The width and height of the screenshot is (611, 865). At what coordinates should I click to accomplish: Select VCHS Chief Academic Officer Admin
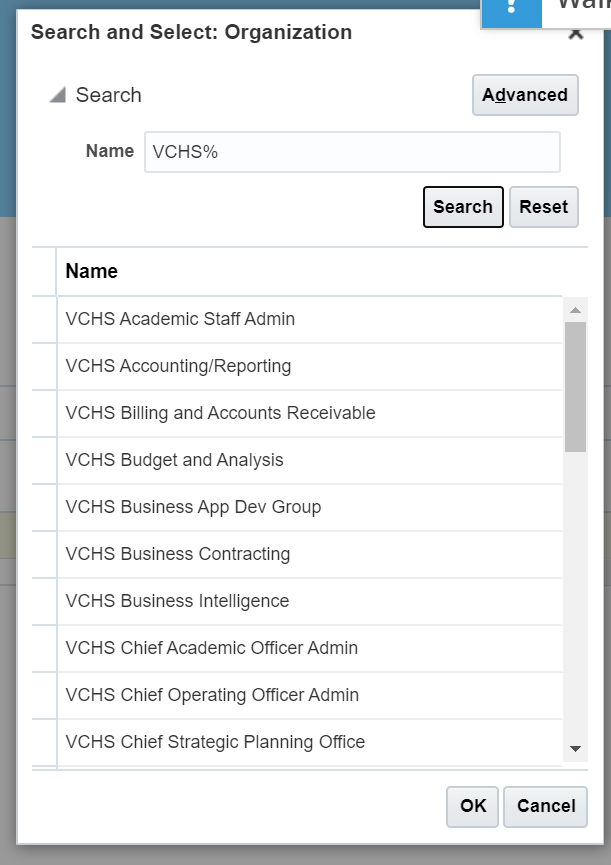(x=211, y=648)
